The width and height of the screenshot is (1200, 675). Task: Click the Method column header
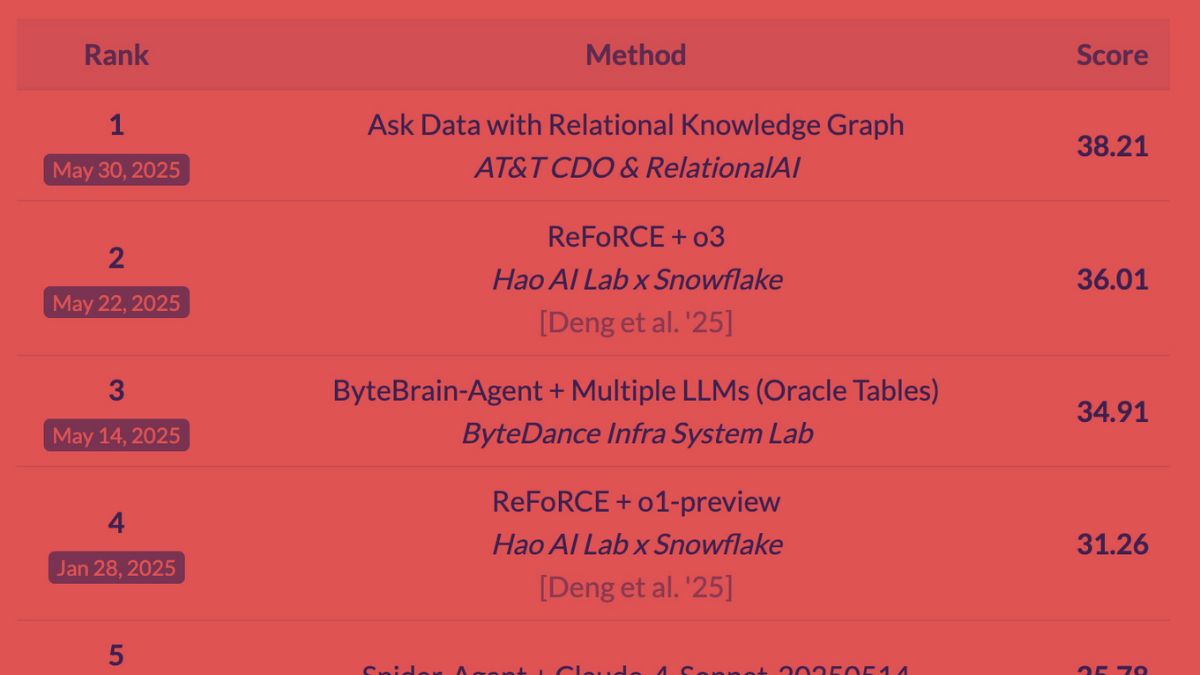[x=635, y=55]
